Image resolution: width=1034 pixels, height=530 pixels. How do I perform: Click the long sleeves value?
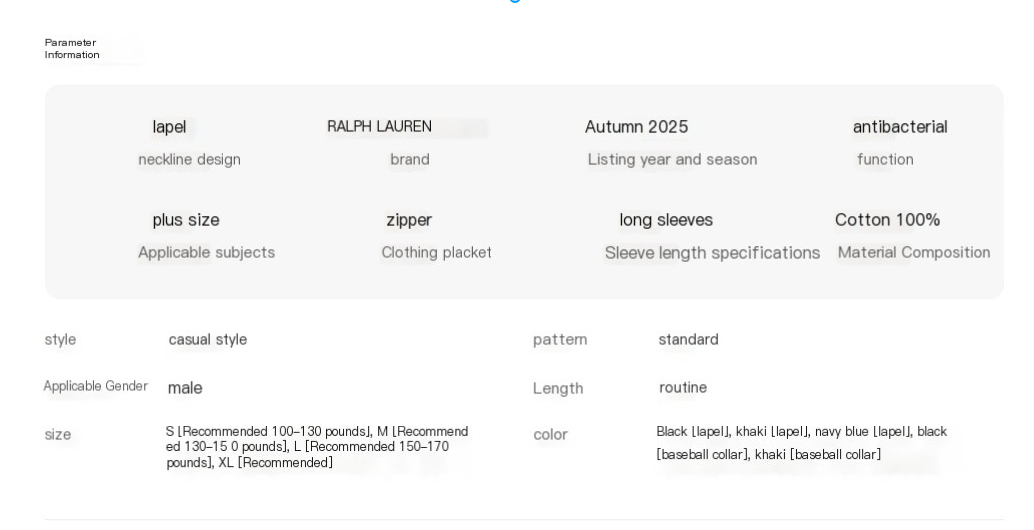click(666, 220)
